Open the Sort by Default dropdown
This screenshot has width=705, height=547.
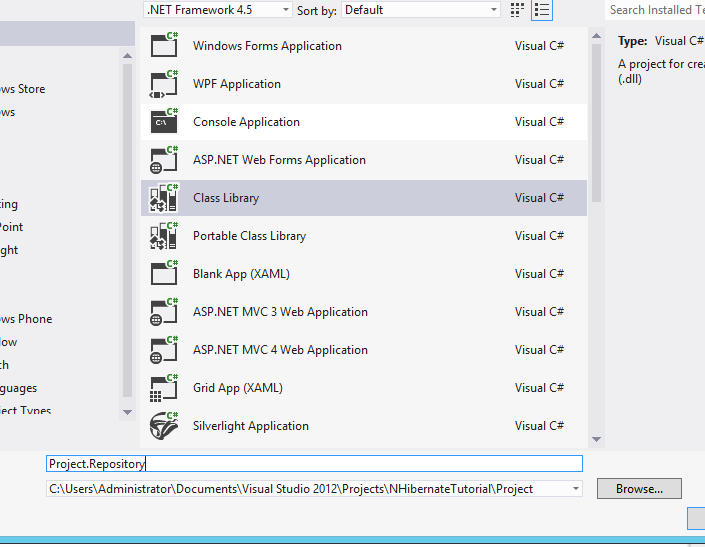click(421, 10)
